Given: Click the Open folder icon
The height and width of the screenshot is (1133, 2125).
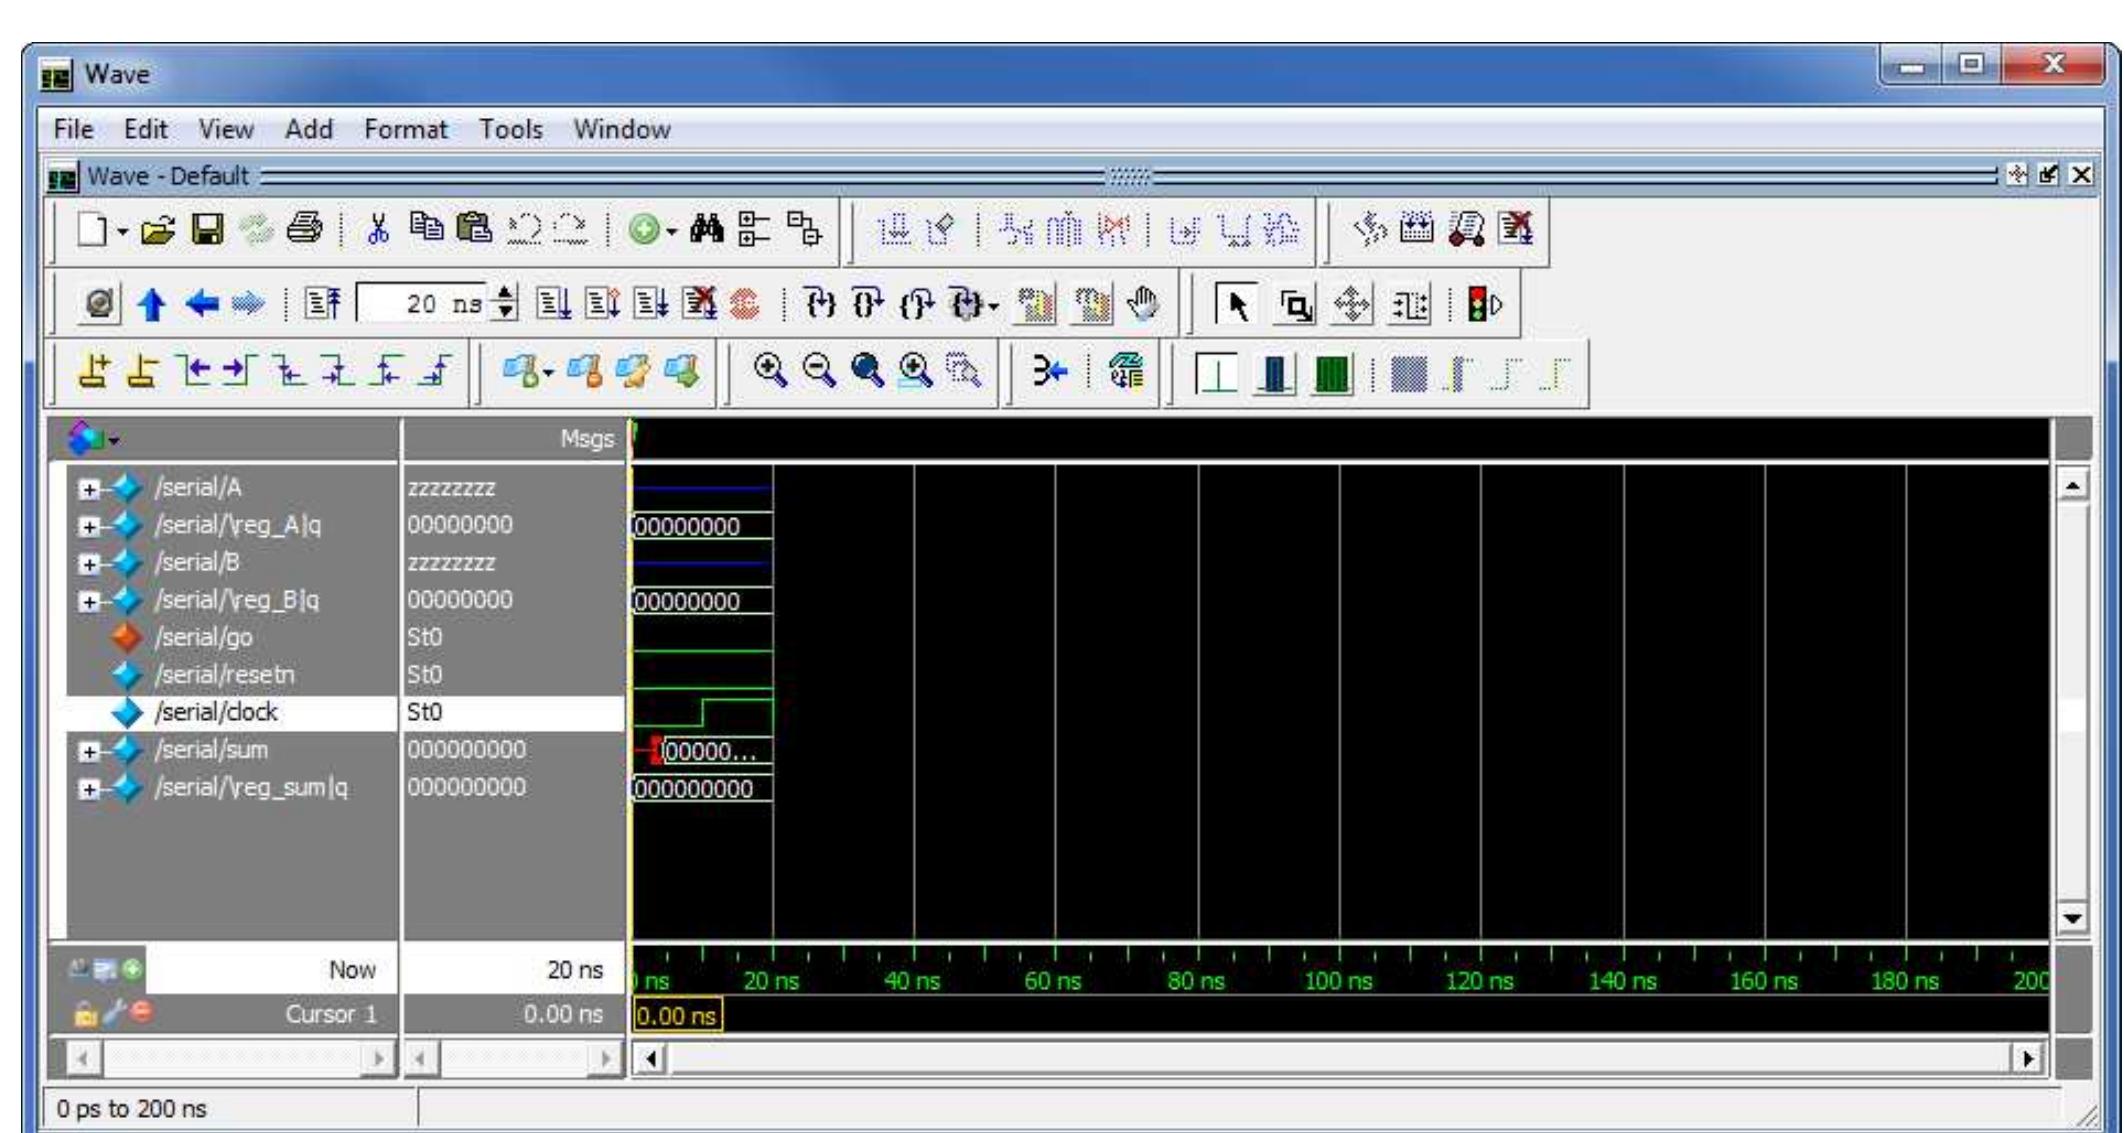Looking at the screenshot, I should click(x=158, y=231).
